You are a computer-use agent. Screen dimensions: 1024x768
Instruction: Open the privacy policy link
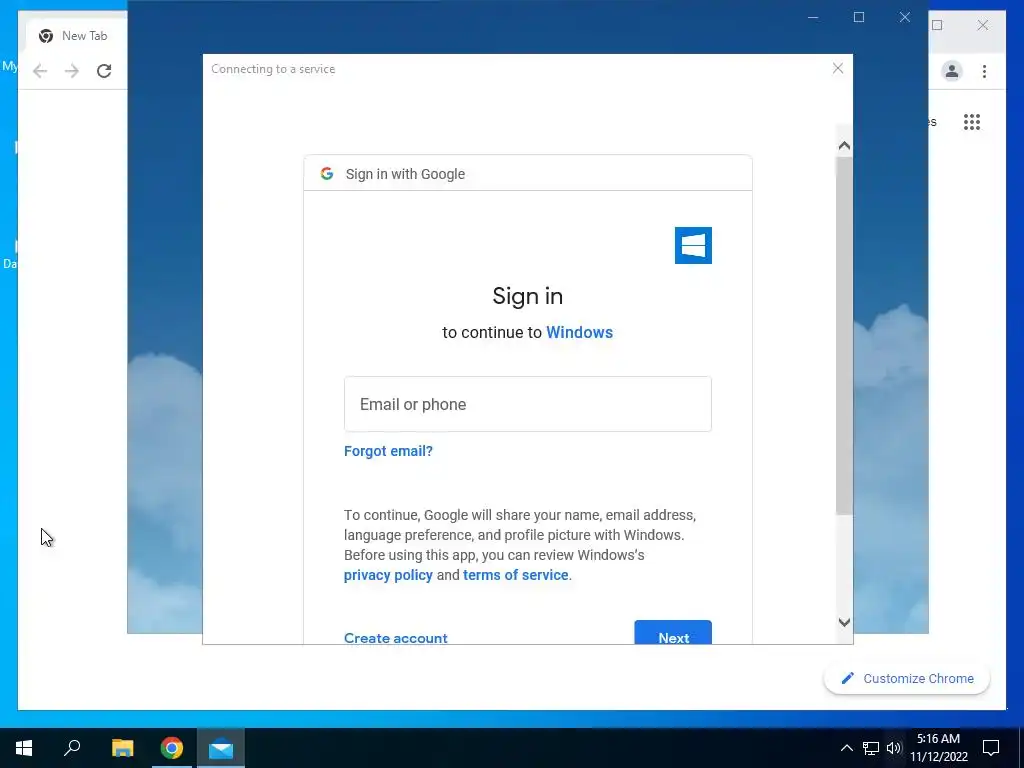(x=388, y=575)
